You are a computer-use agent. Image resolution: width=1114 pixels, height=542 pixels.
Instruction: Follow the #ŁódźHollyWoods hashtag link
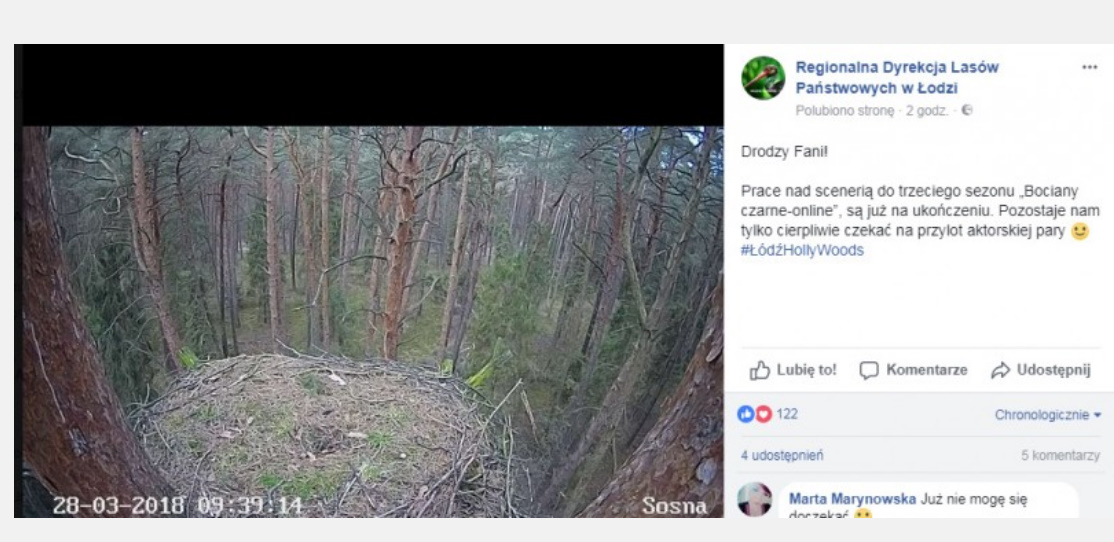tap(802, 250)
